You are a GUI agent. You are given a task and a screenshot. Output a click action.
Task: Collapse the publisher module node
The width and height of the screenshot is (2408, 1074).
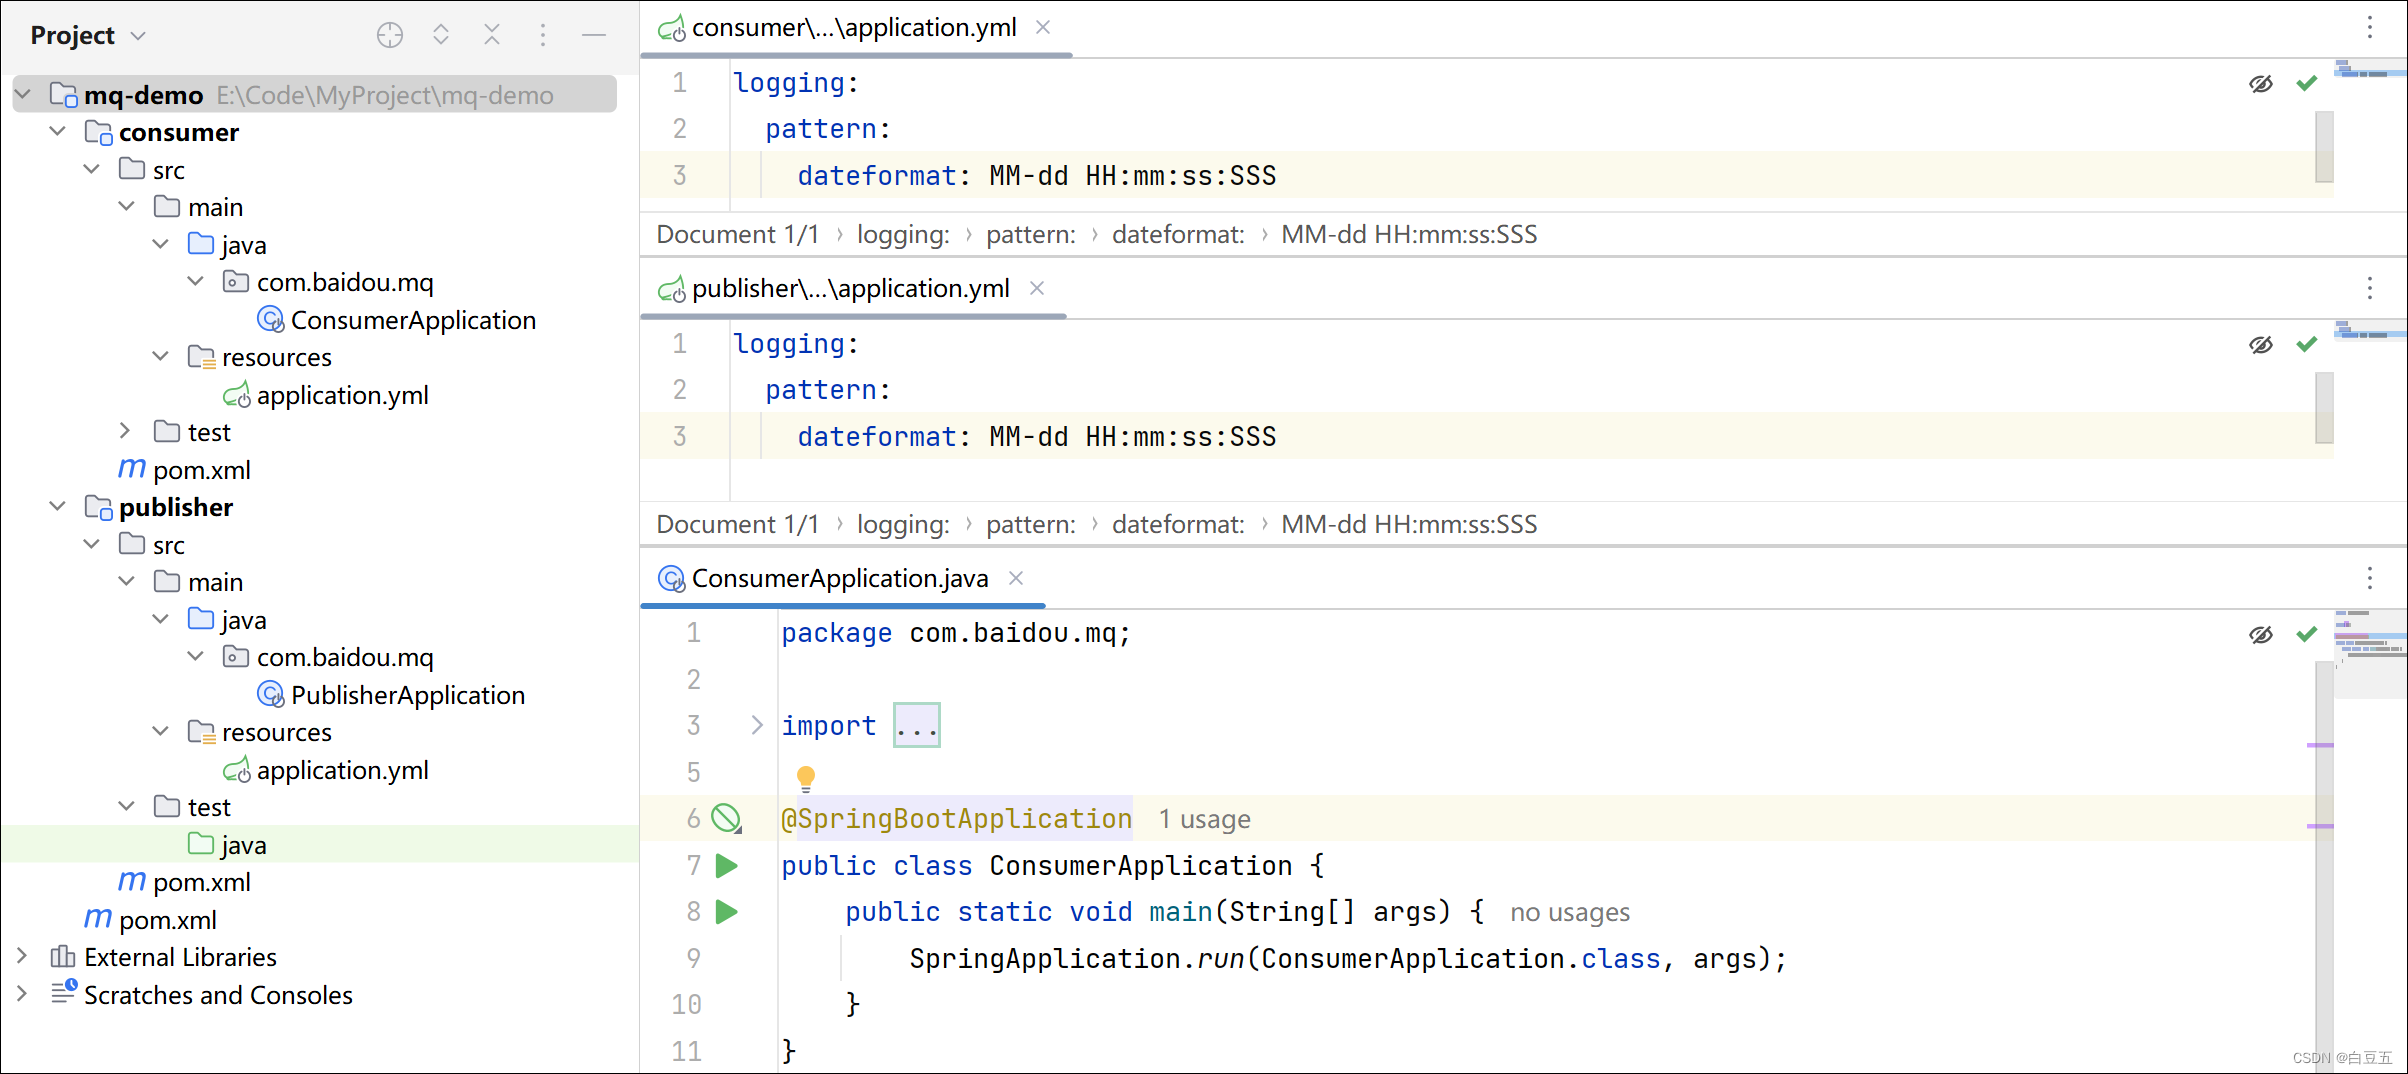tap(58, 506)
